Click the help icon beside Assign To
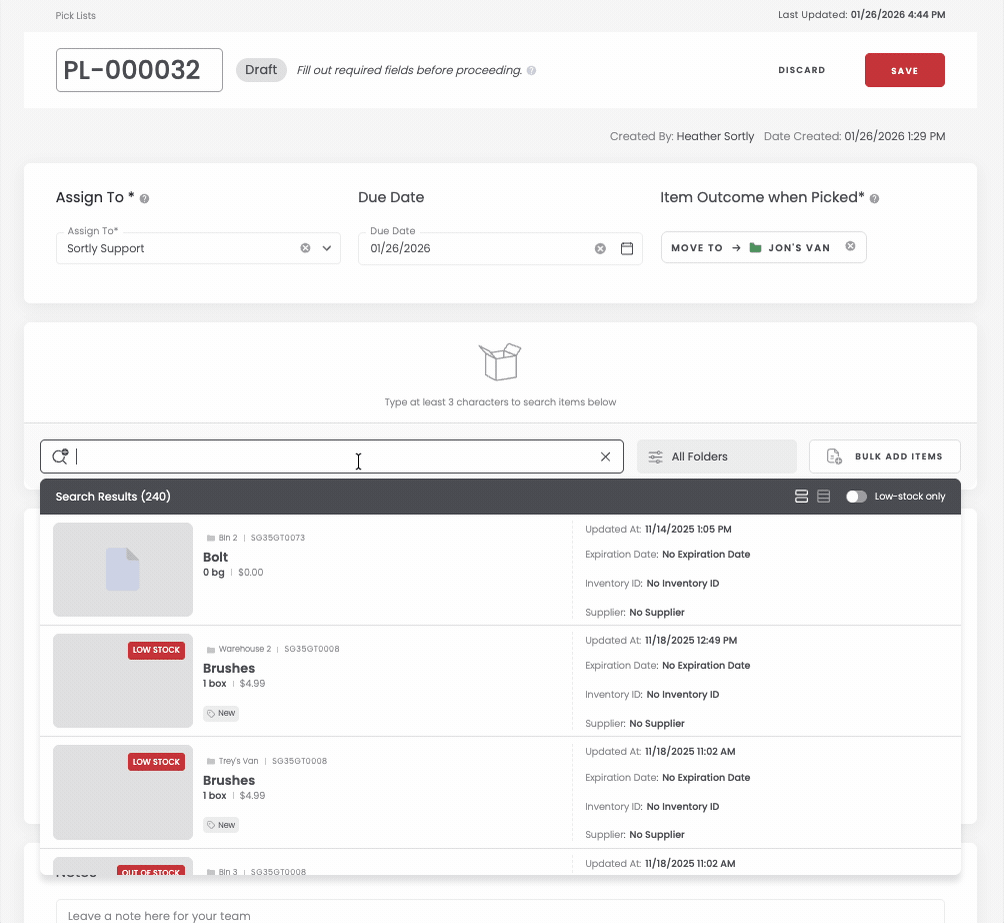 tap(145, 199)
